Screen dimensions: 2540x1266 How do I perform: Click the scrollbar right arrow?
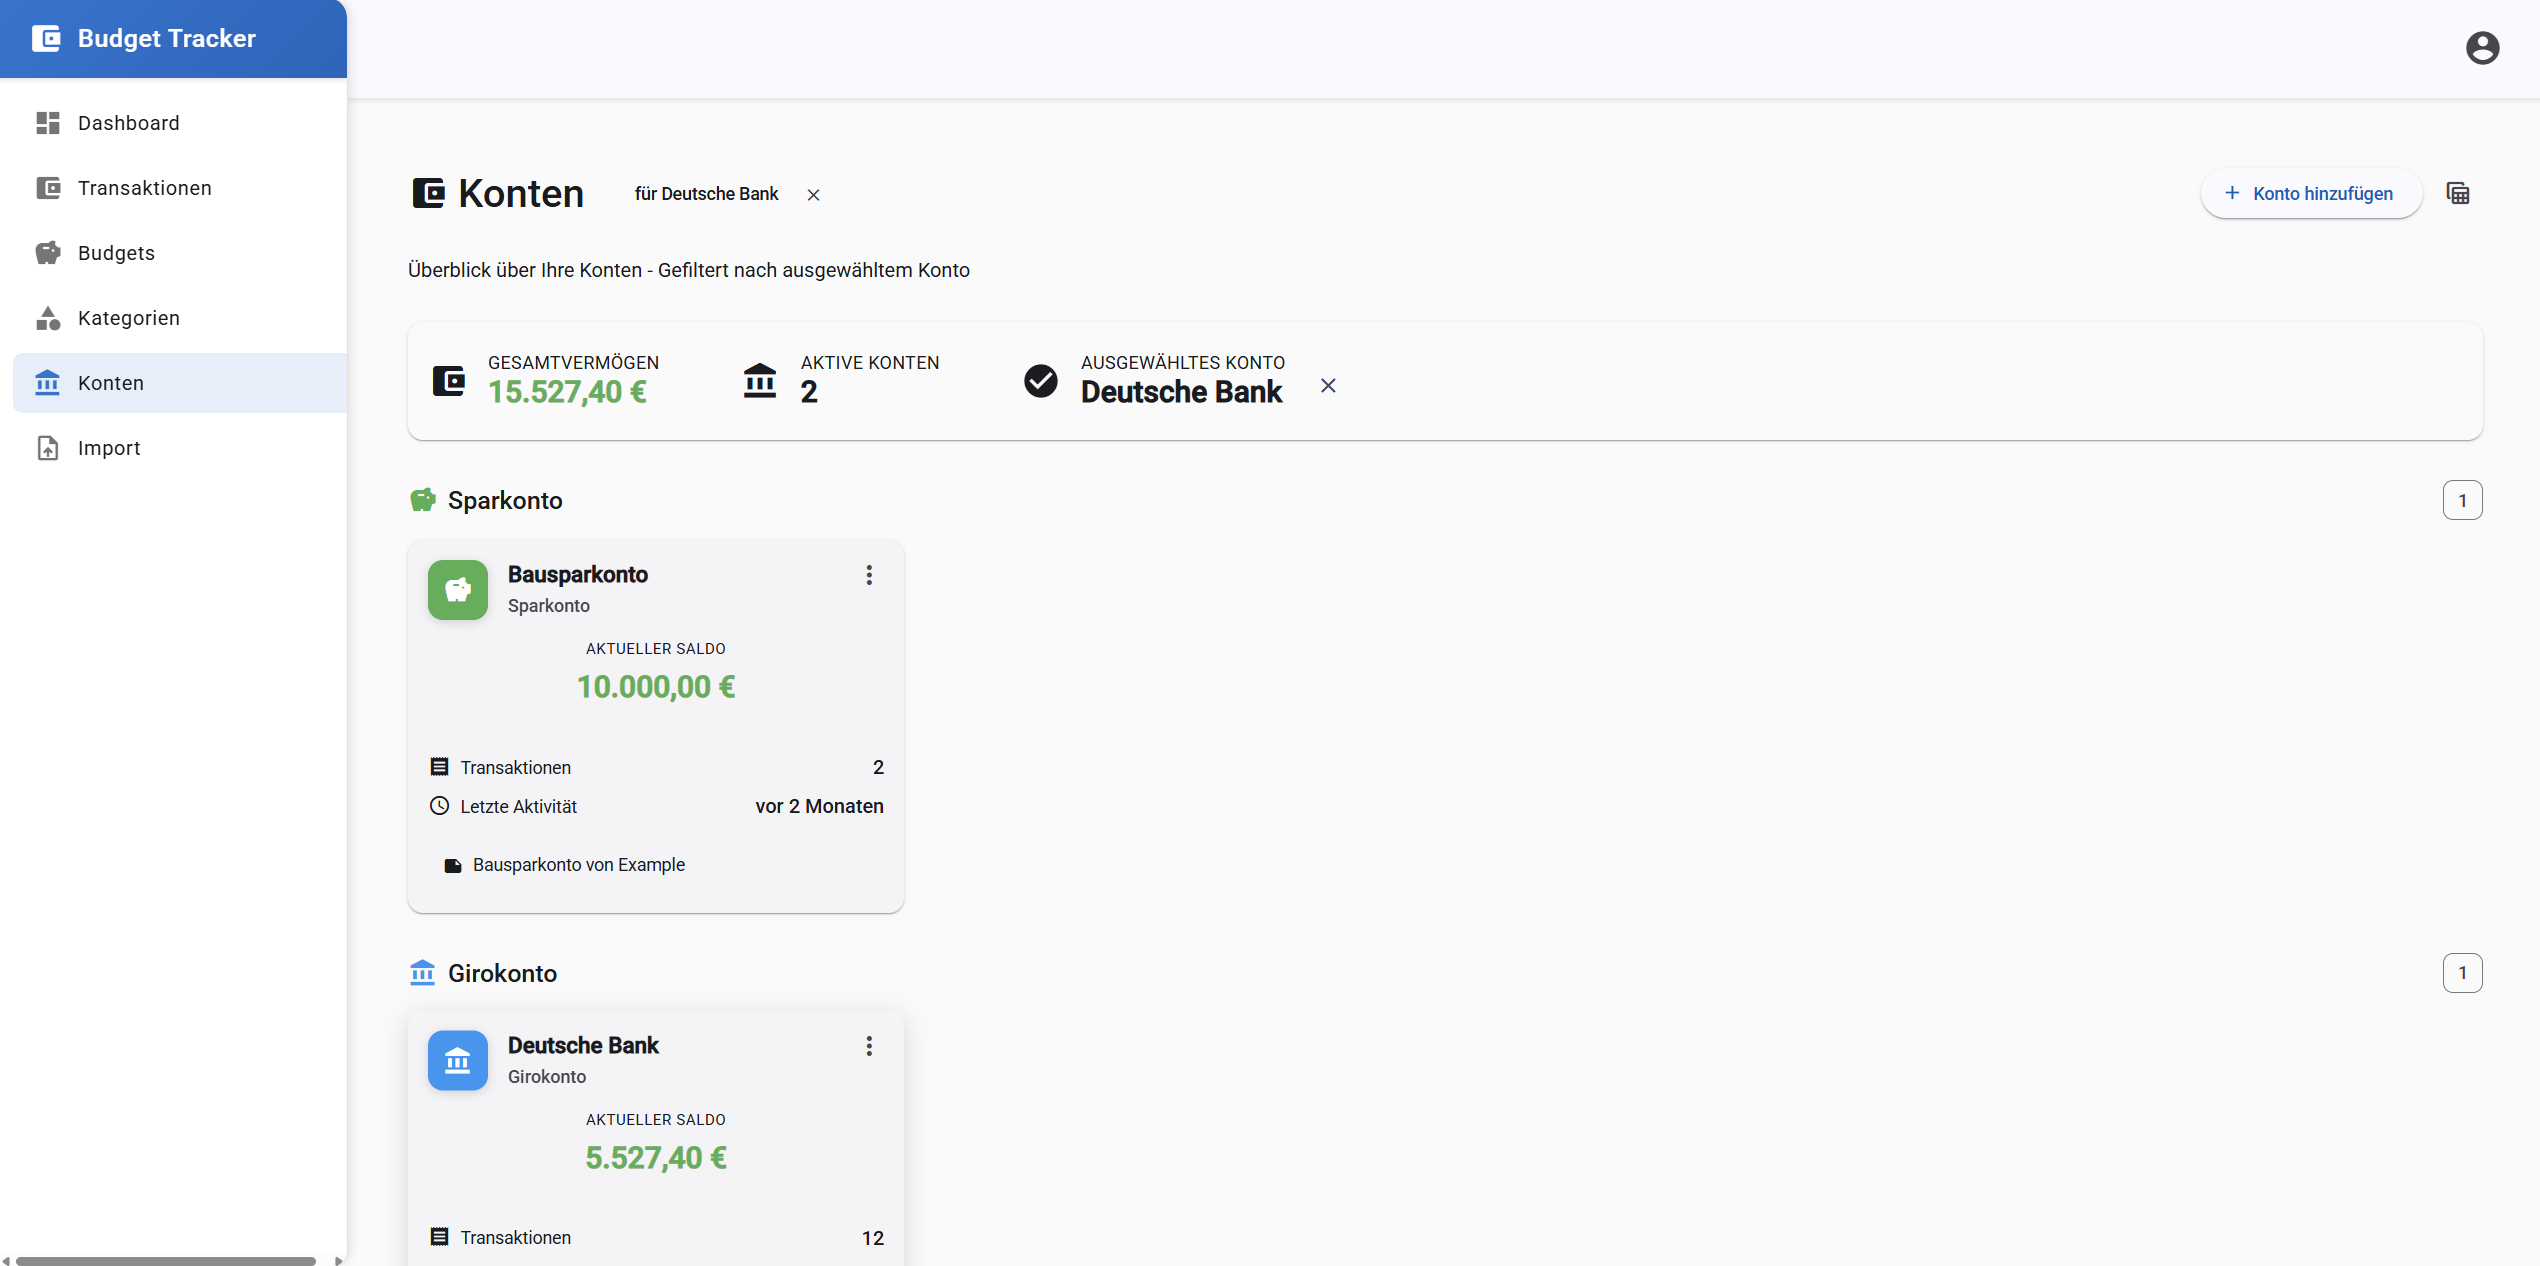pyautogui.click(x=338, y=1260)
